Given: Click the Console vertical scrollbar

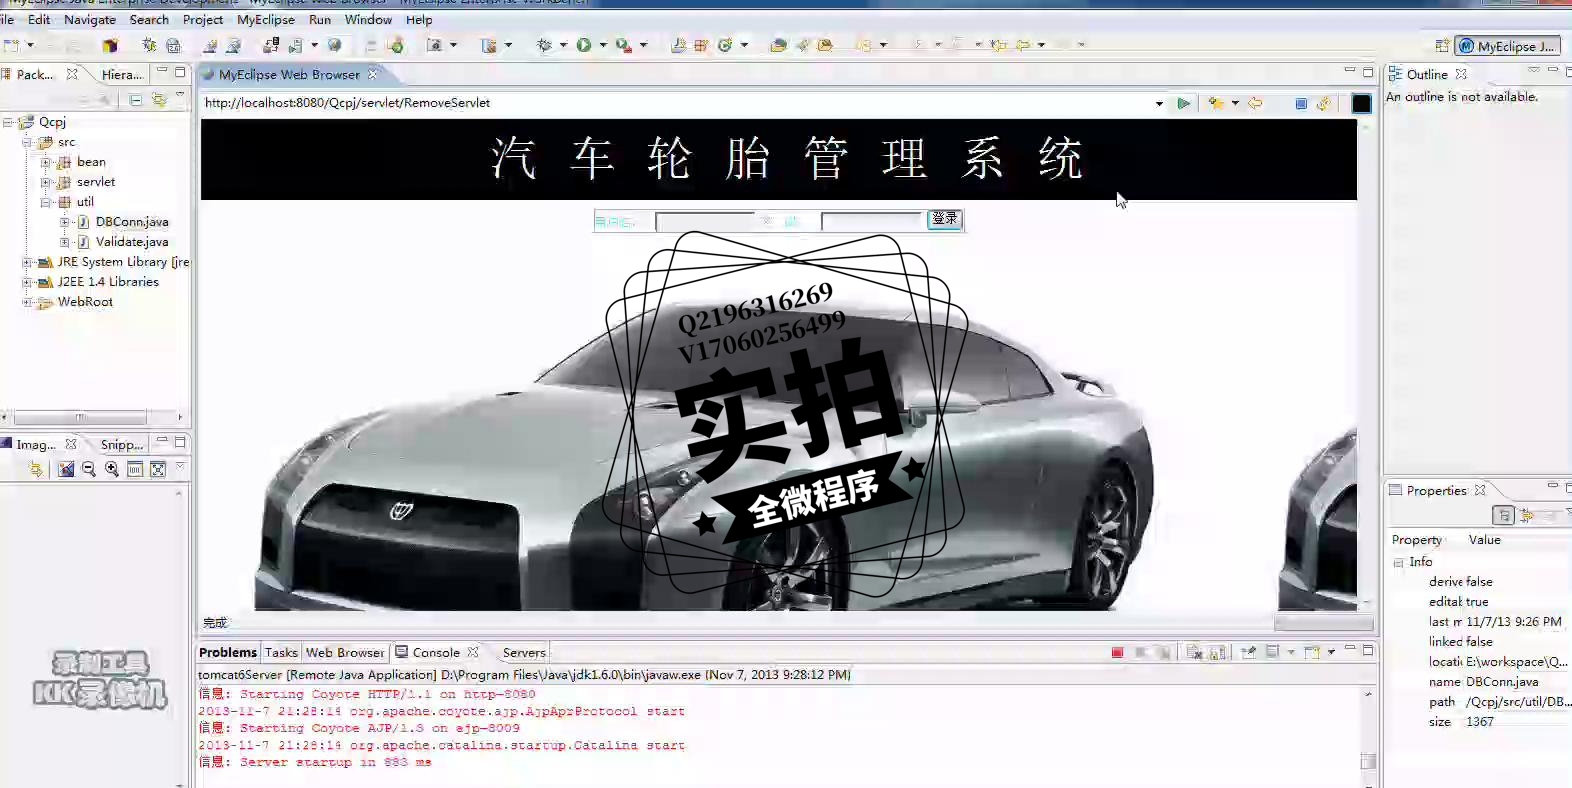Looking at the screenshot, I should [x=1368, y=761].
